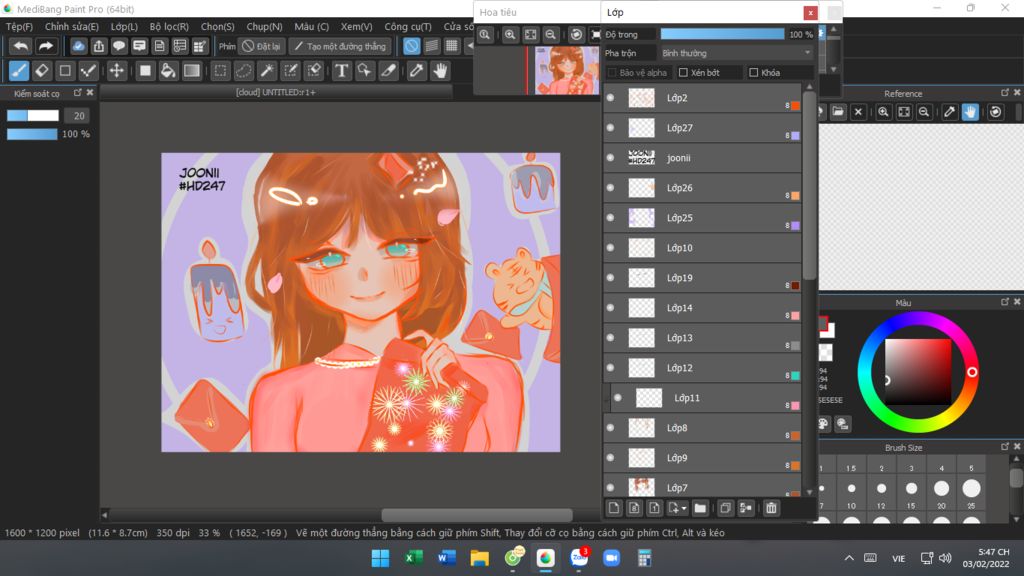Open the Lớp(L) menu

point(124,27)
